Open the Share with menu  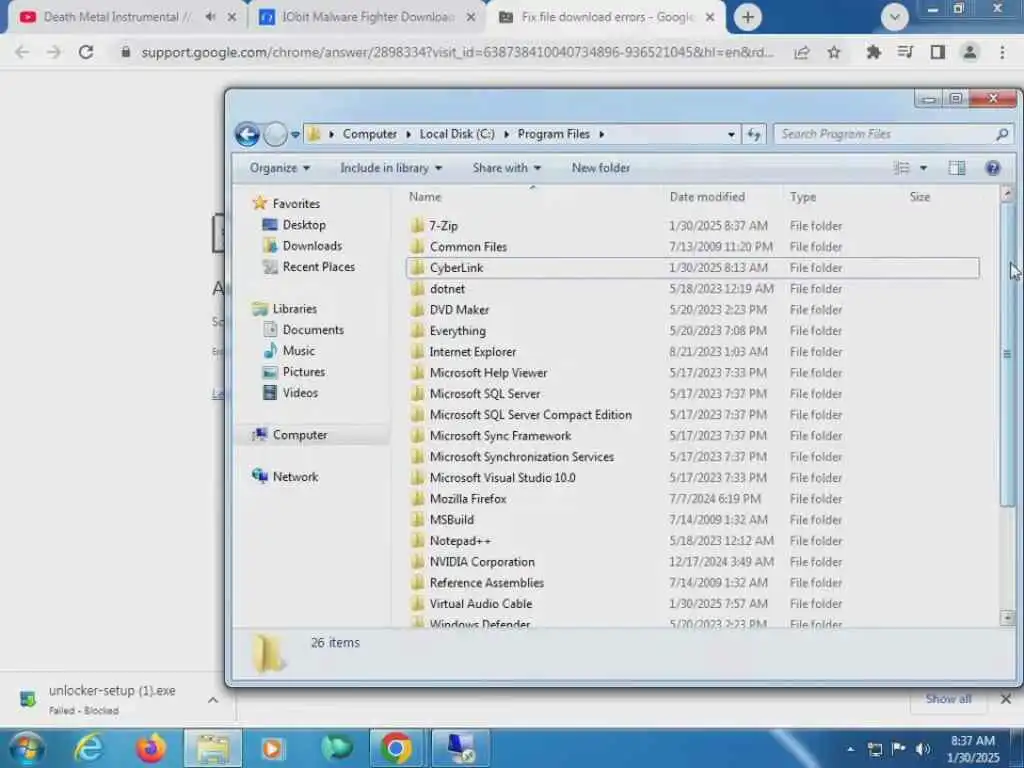(507, 168)
